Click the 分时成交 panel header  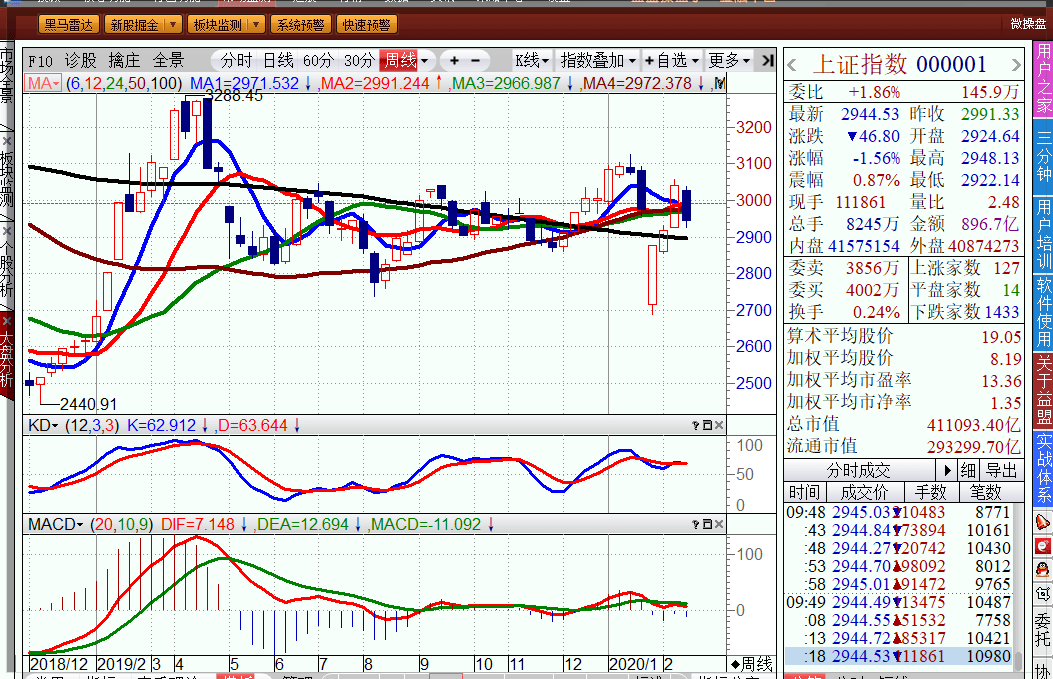(858, 470)
